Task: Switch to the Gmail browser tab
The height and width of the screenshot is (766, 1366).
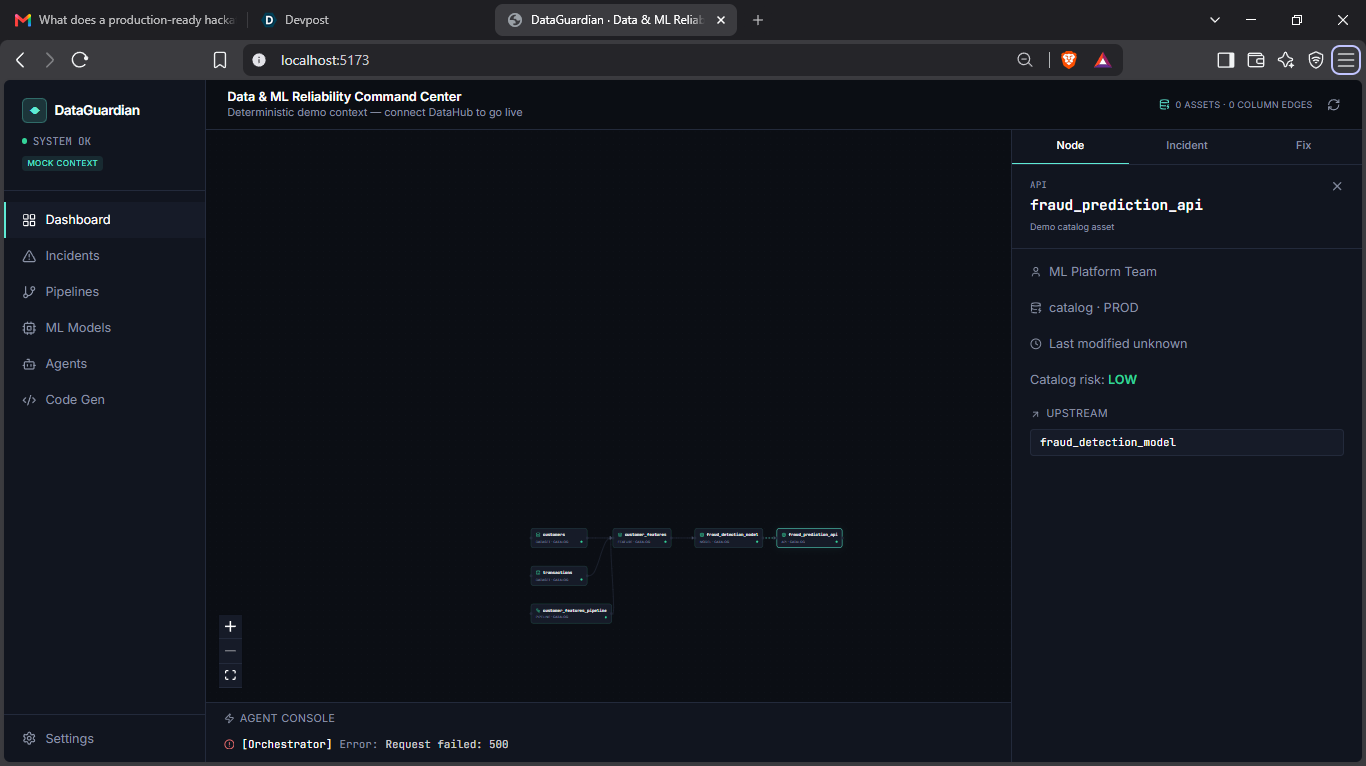Action: pos(123,20)
